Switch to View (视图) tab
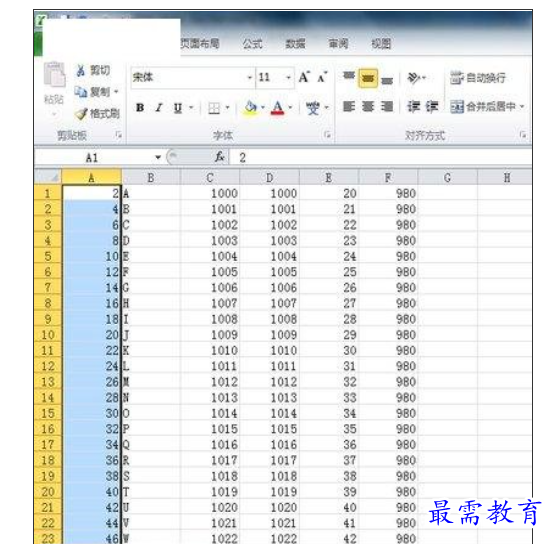The width and height of the screenshot is (550, 544). 381,44
